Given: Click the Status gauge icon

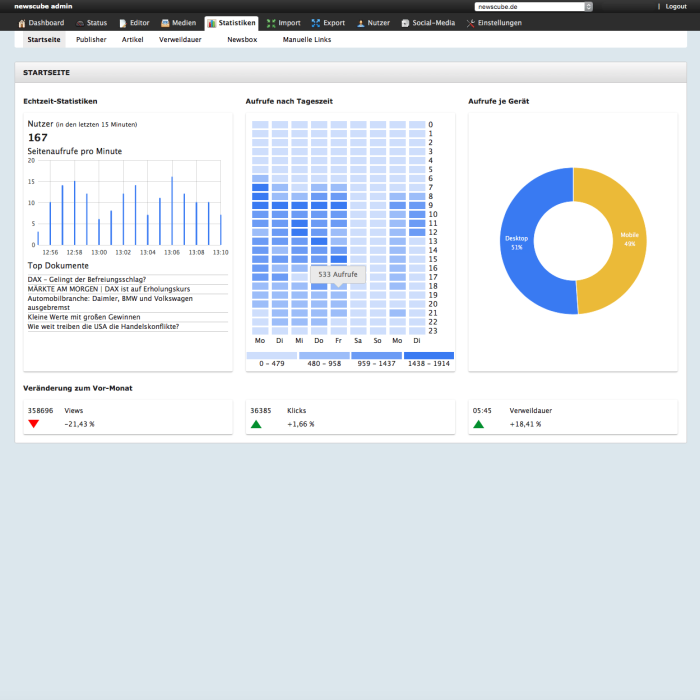Looking at the screenshot, I should (x=80, y=23).
